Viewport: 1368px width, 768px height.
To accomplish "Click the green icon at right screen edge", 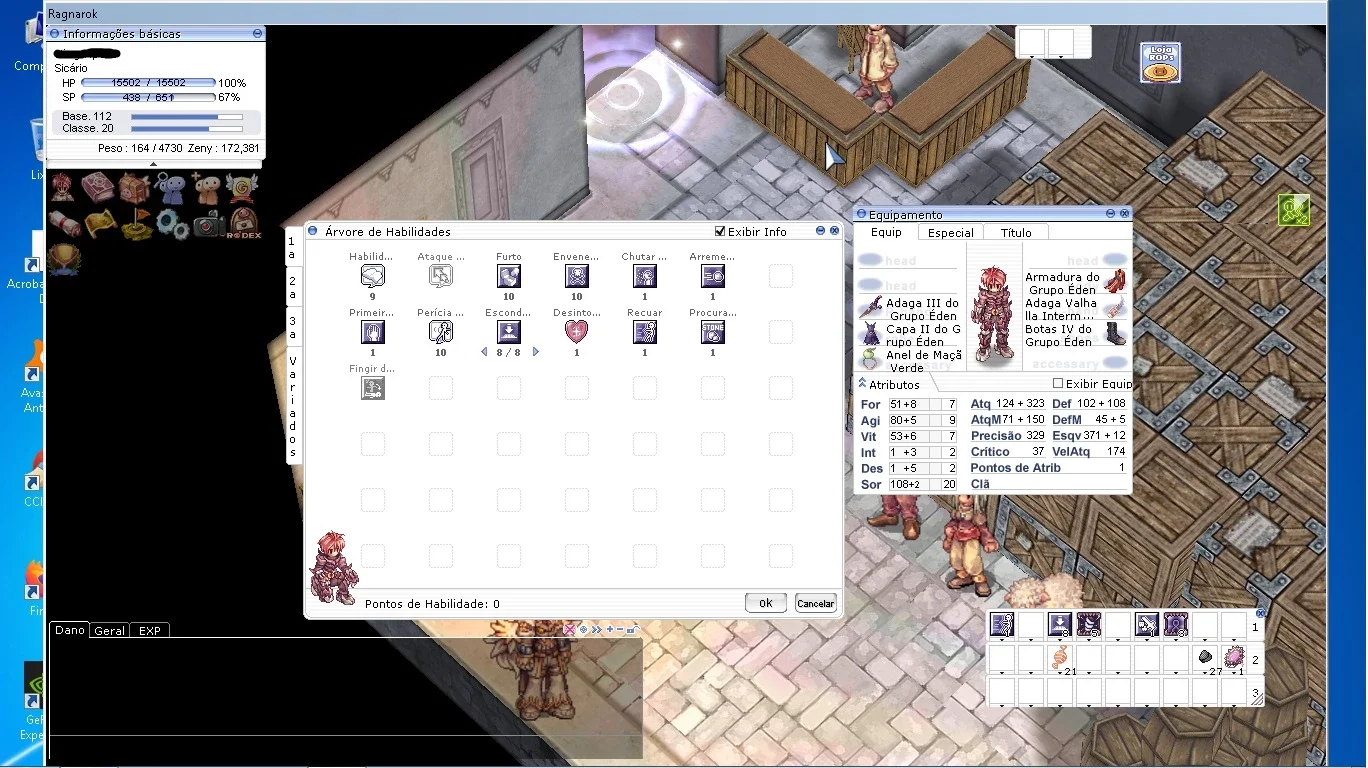I will pyautogui.click(x=1294, y=209).
